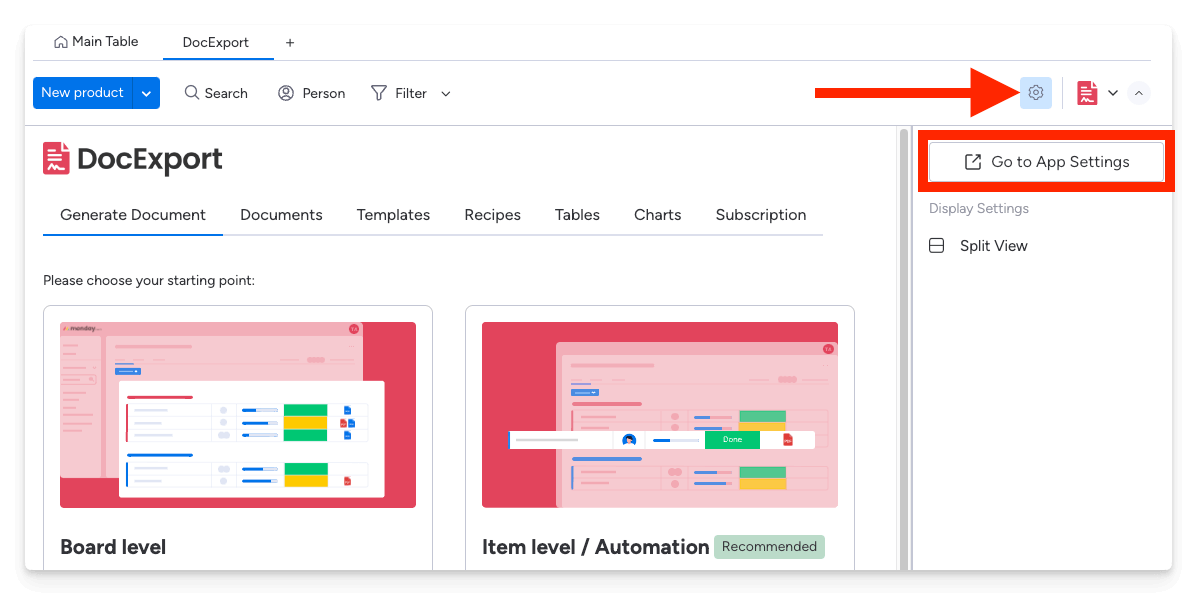This screenshot has width=1197, height=595.
Task: Select the Board level thumbnail image
Action: click(x=238, y=415)
